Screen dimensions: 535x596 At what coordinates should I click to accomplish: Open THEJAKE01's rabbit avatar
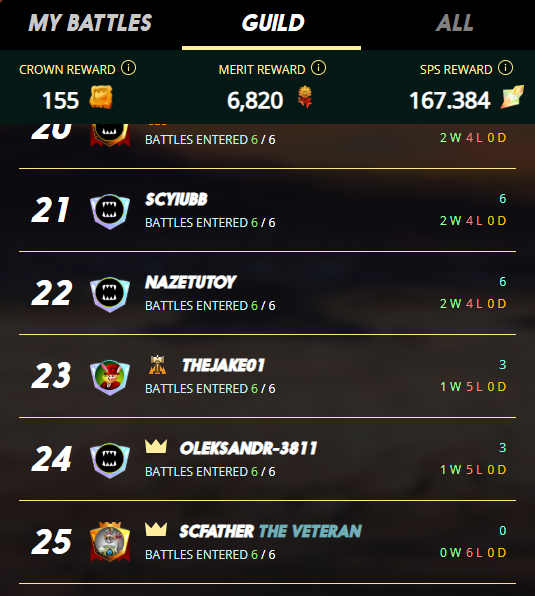click(110, 377)
